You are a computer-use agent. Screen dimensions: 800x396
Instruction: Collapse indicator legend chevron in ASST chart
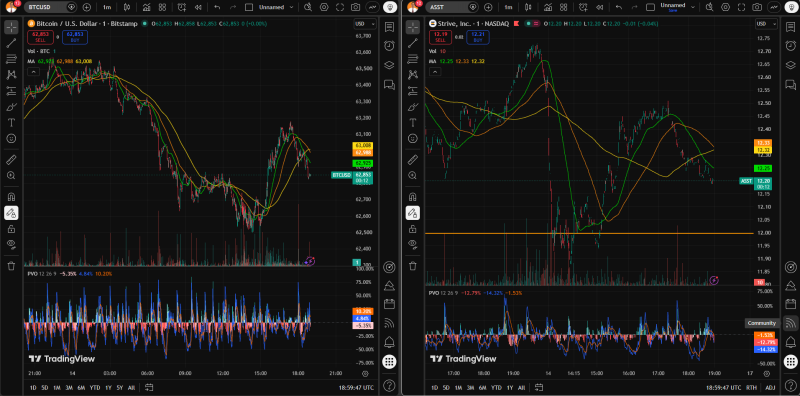click(x=434, y=72)
